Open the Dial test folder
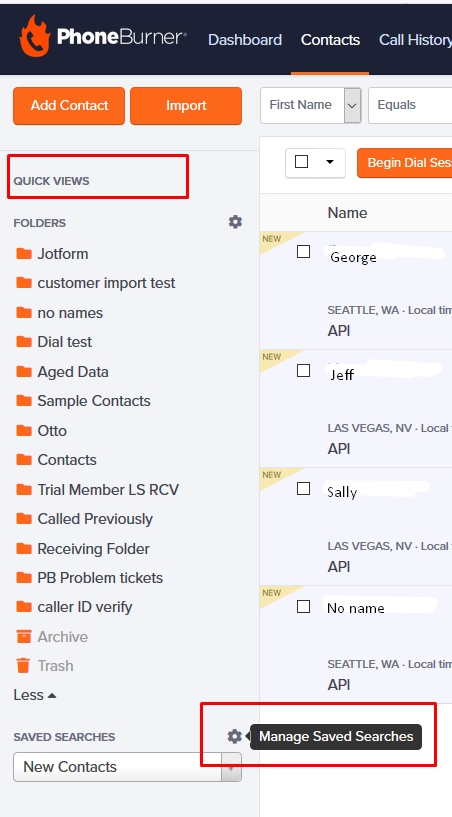This screenshot has height=817, width=452. click(65, 342)
